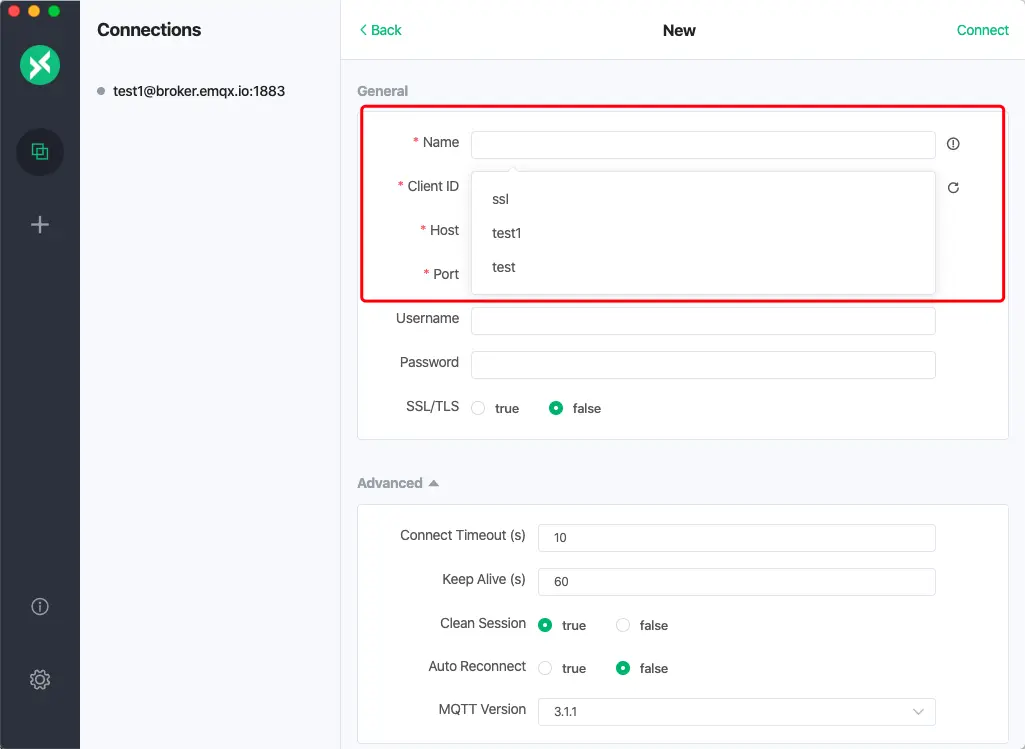Screen dimensions: 1025x749
Task: Refresh the Client ID with reload icon
Action: 953,188
